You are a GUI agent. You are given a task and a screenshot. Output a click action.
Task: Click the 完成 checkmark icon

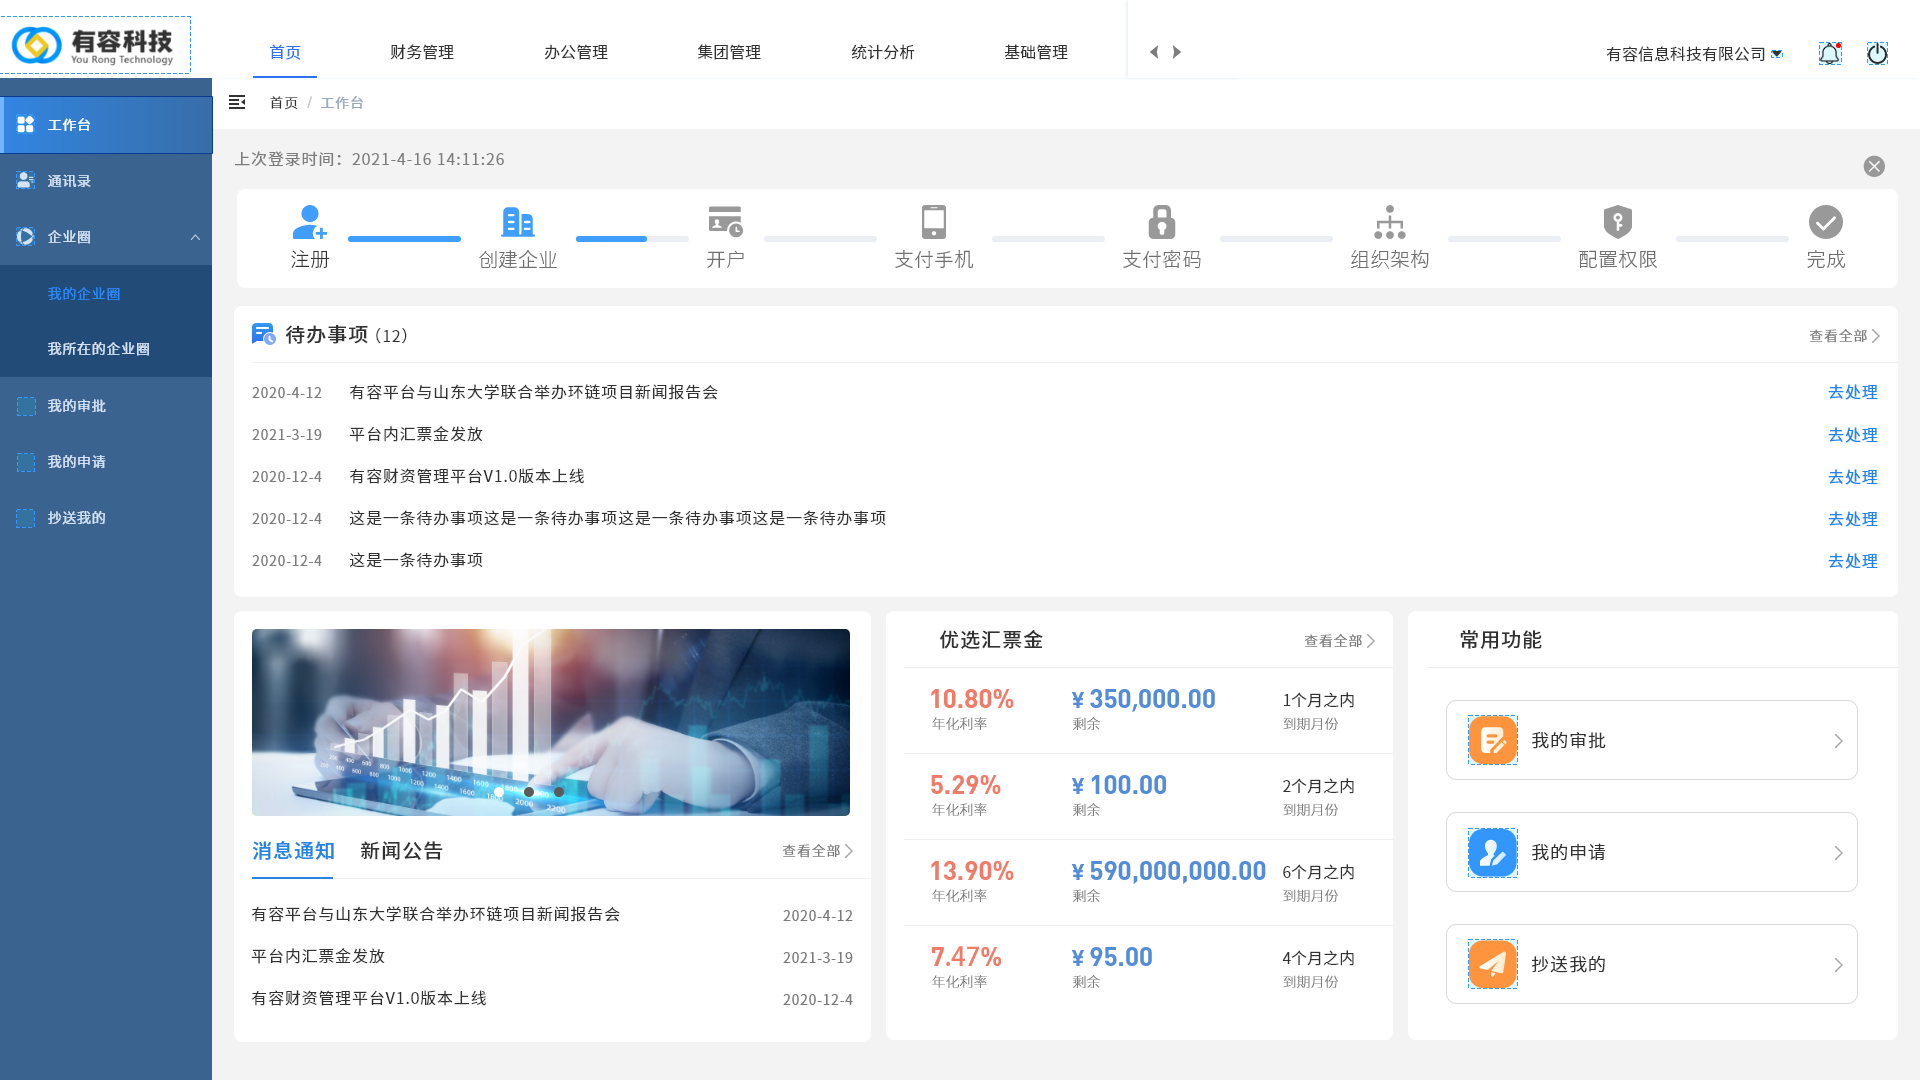pos(1826,222)
